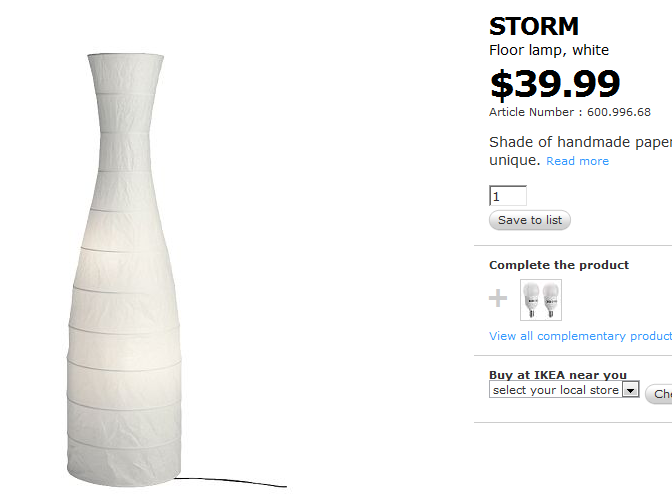This screenshot has height=502, width=672.
Task: Click the Buy at IKEA near you label
Action: [558, 375]
